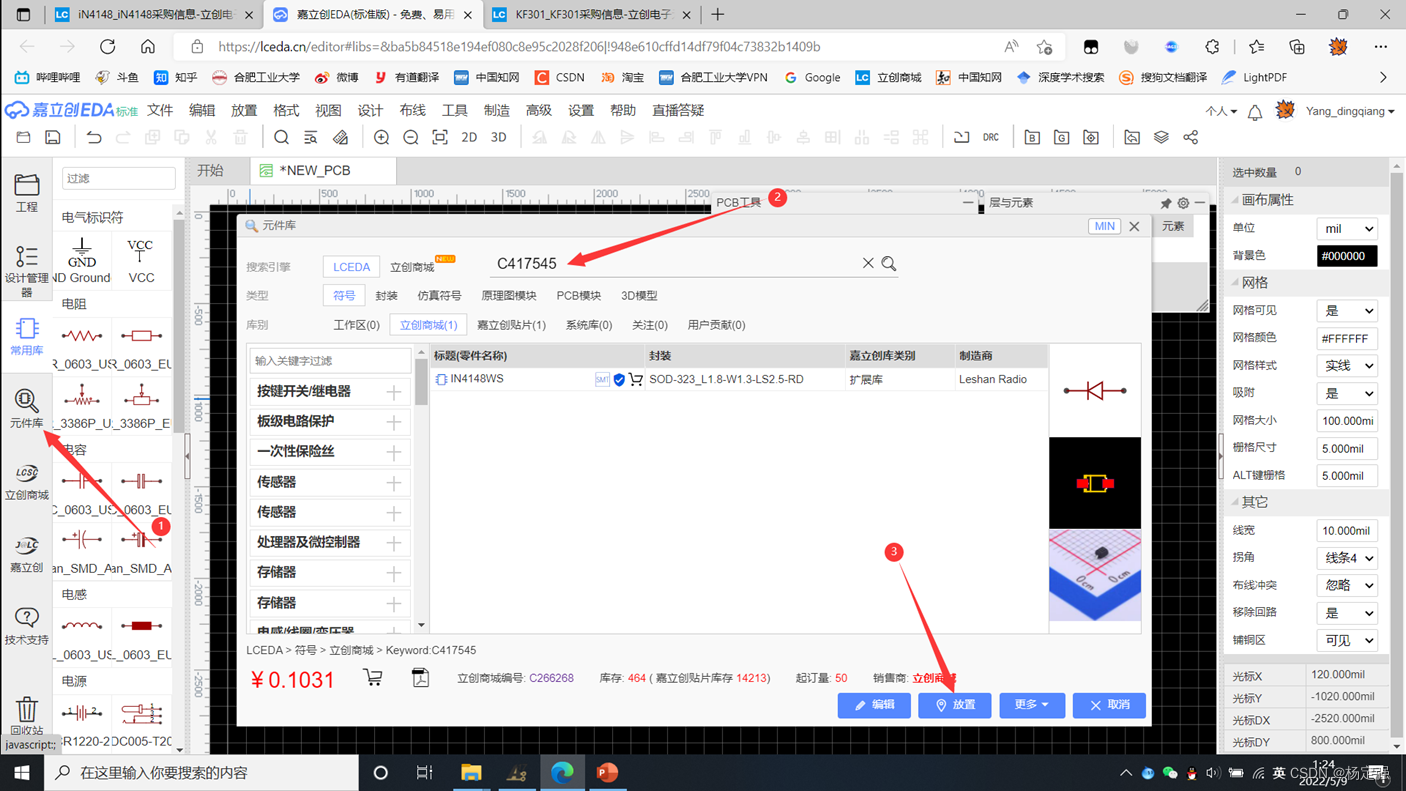Click the large shopping cart beside the price
Image resolution: width=1406 pixels, height=791 pixels.
[x=373, y=677]
